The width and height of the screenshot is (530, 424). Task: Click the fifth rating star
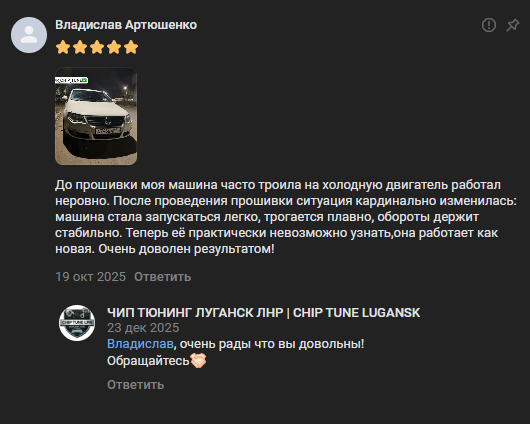pos(131,47)
